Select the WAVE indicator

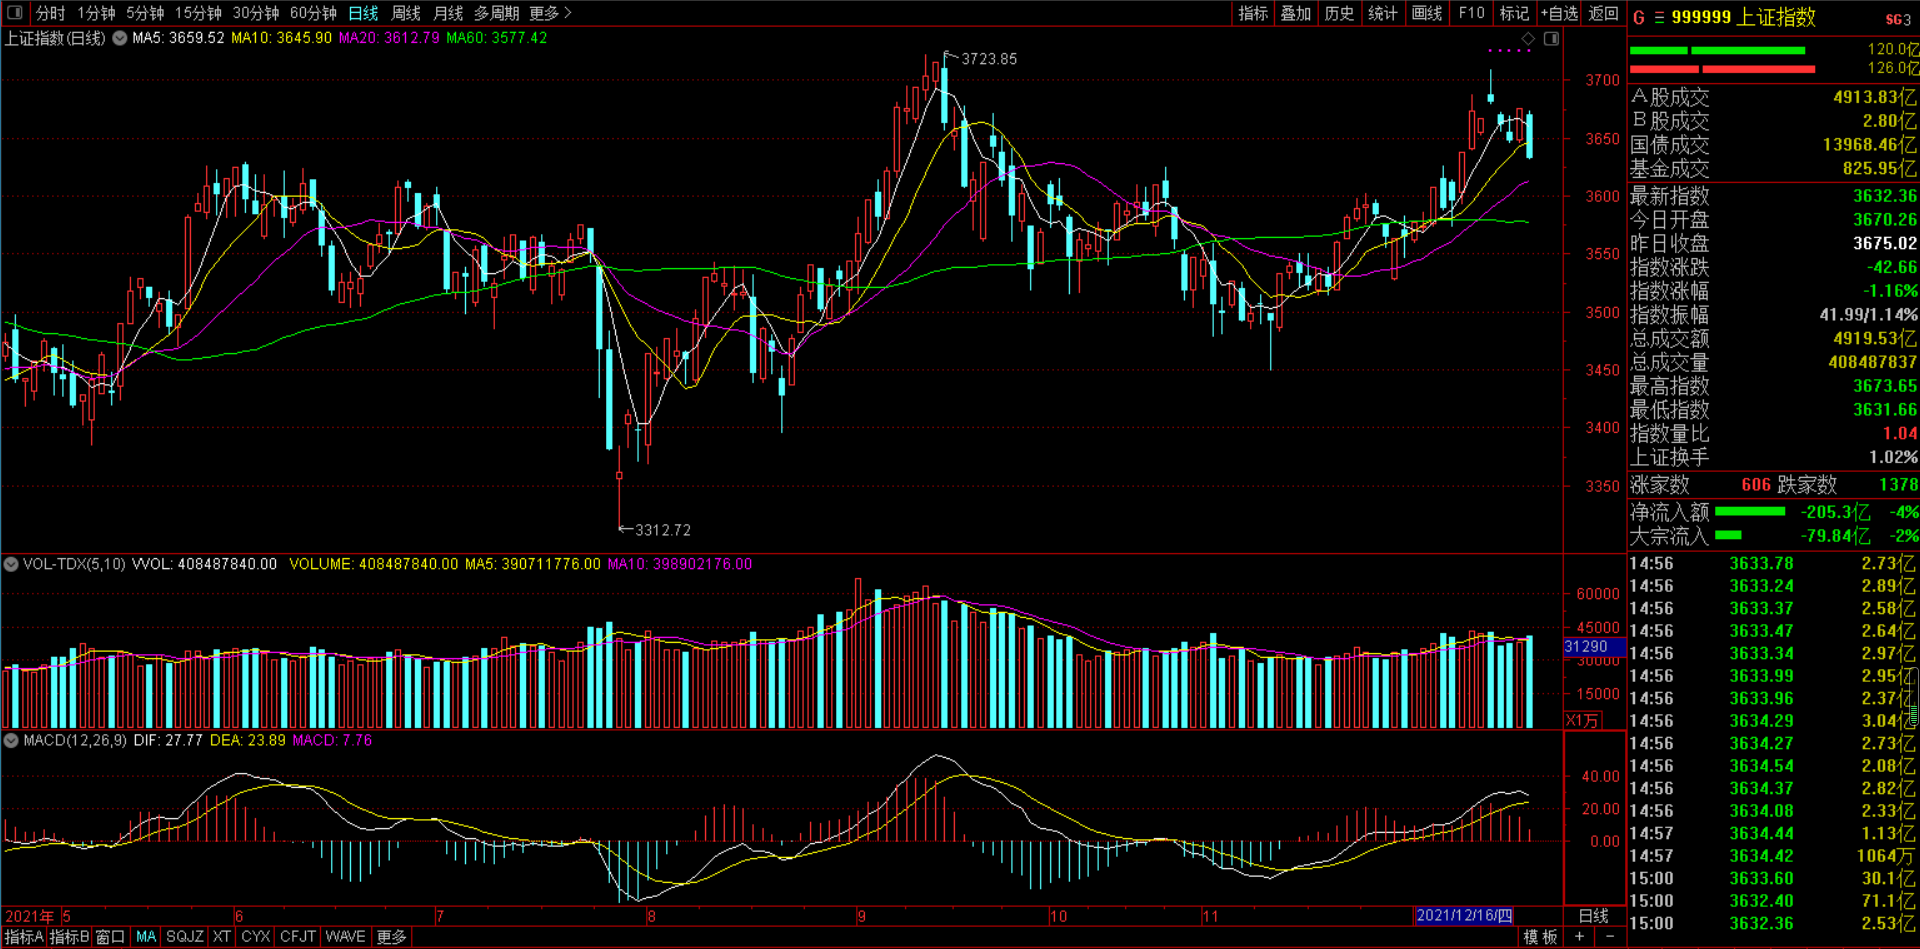click(345, 937)
